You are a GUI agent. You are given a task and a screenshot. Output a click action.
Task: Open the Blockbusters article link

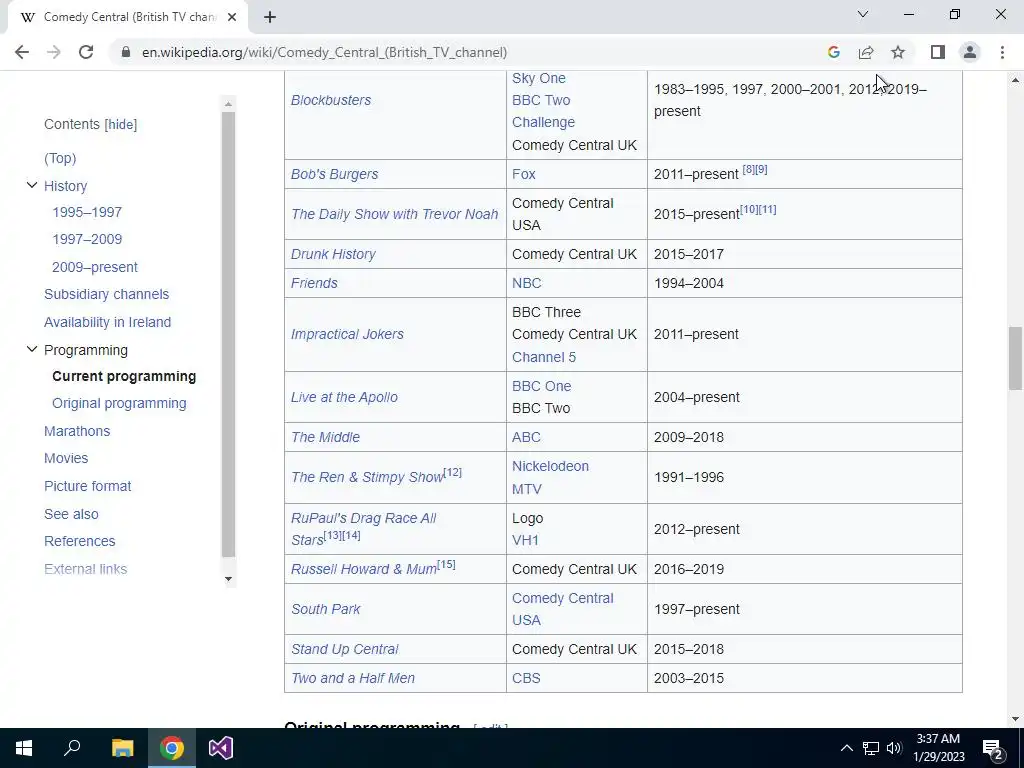click(330, 100)
